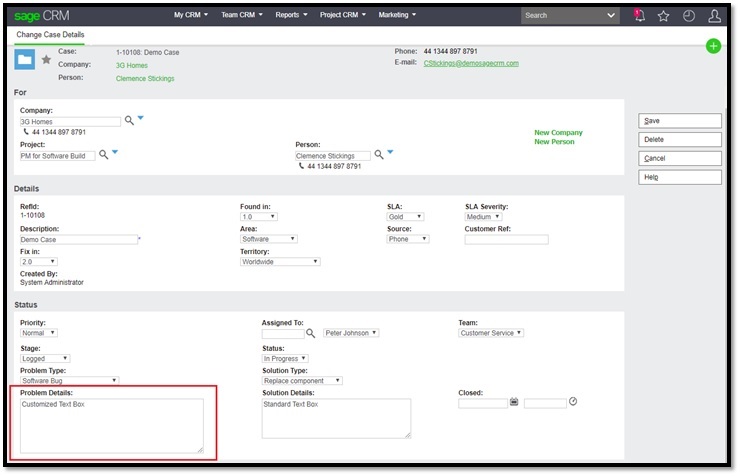This screenshot has width=740, height=476.
Task: Click the New Company link
Action: tap(558, 132)
